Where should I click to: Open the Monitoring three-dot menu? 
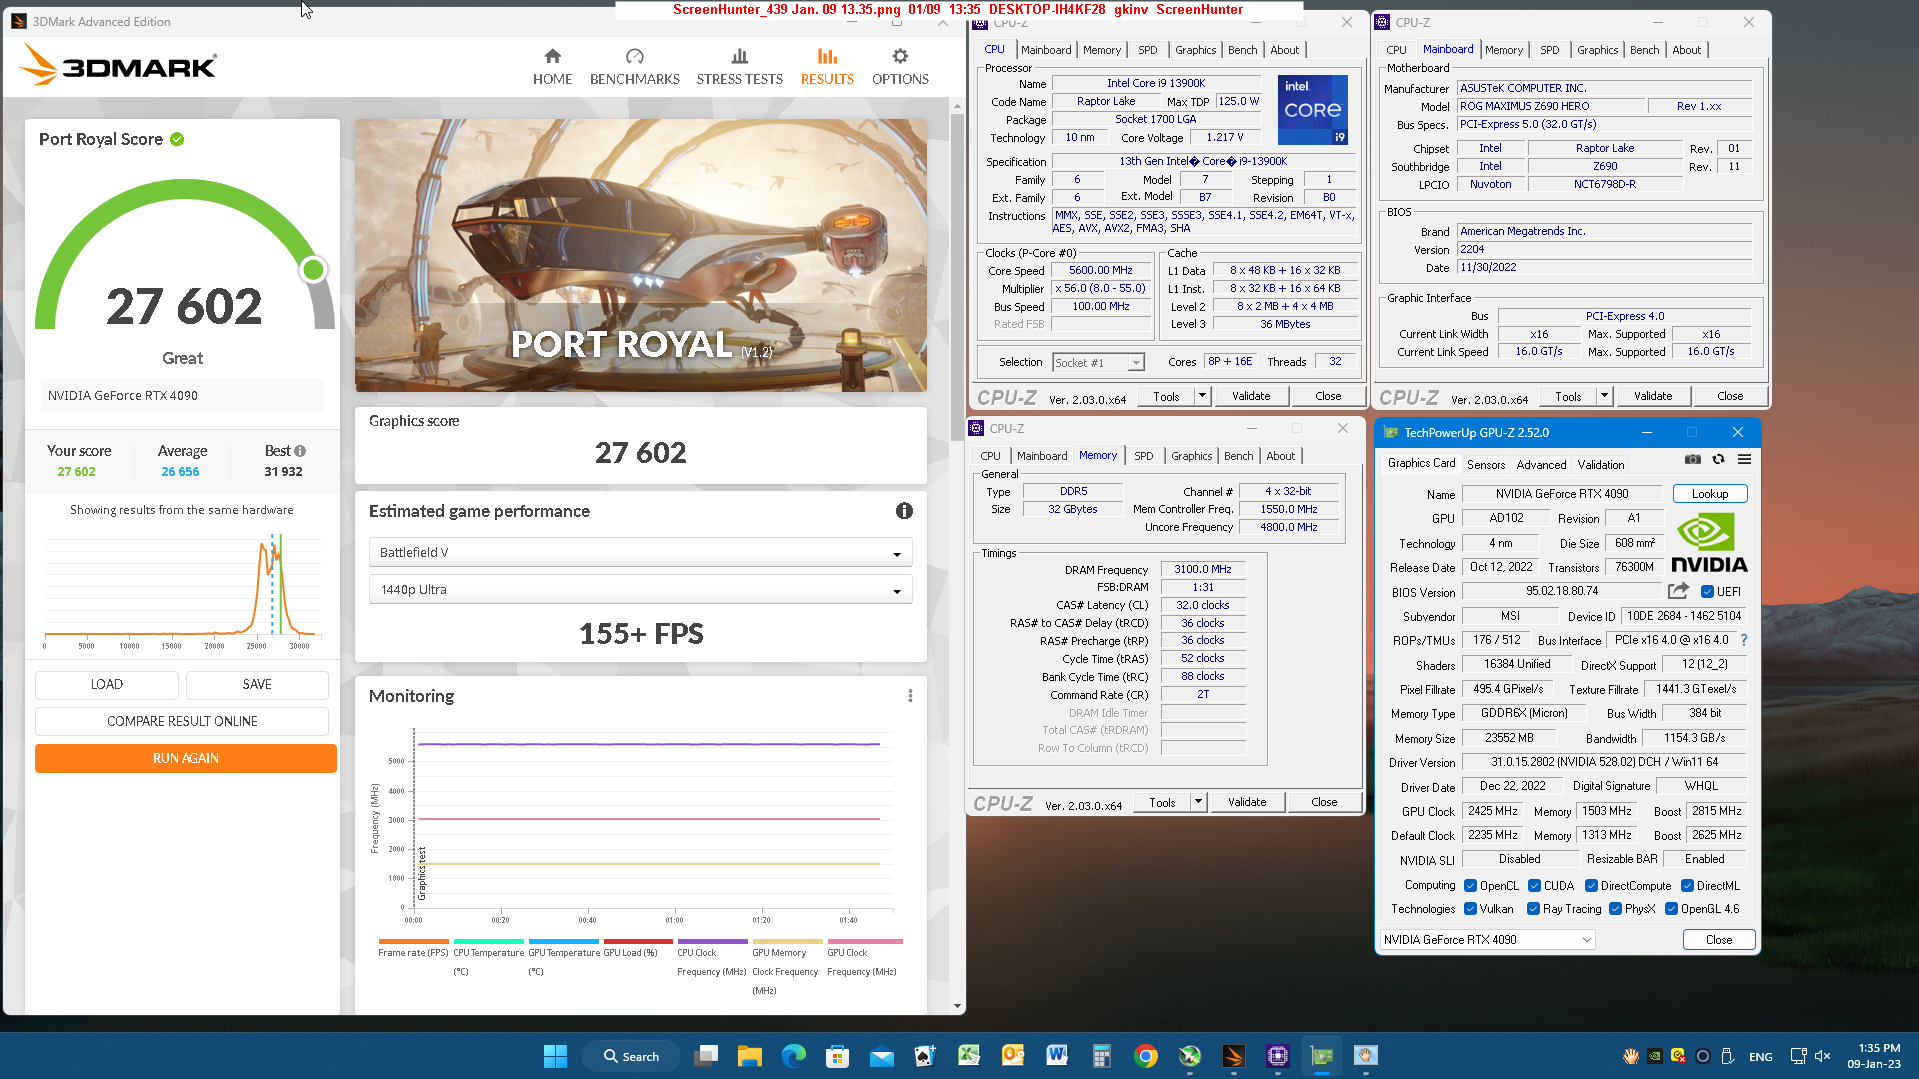[910, 696]
